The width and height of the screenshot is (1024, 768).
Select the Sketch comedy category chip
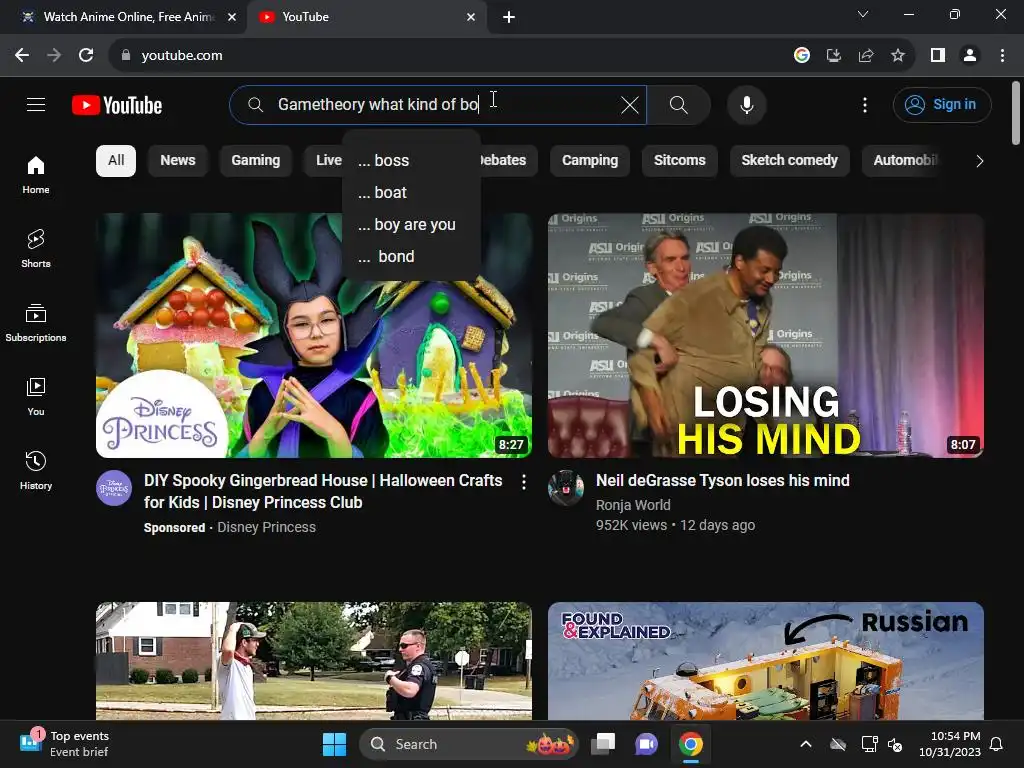pos(790,161)
